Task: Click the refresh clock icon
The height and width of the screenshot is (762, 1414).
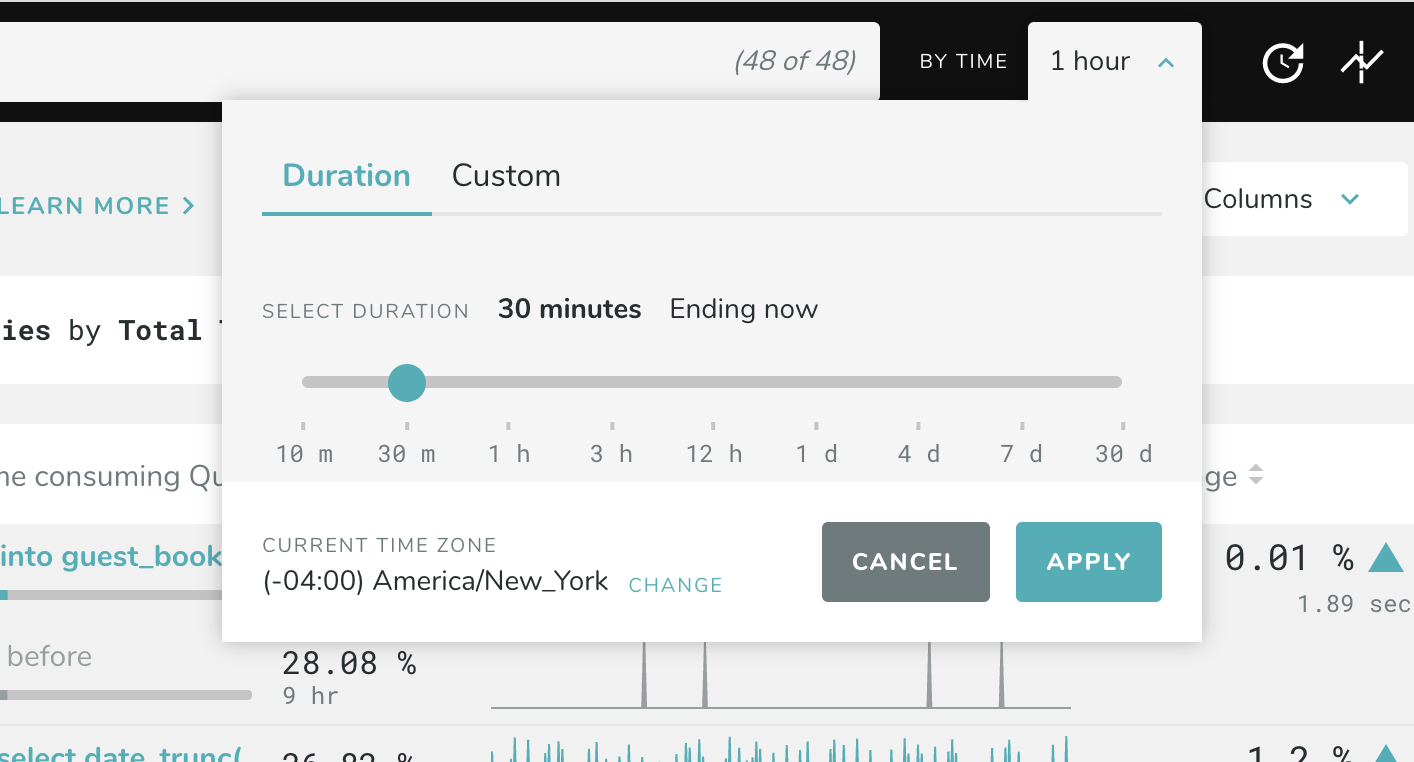Action: 1282,63
